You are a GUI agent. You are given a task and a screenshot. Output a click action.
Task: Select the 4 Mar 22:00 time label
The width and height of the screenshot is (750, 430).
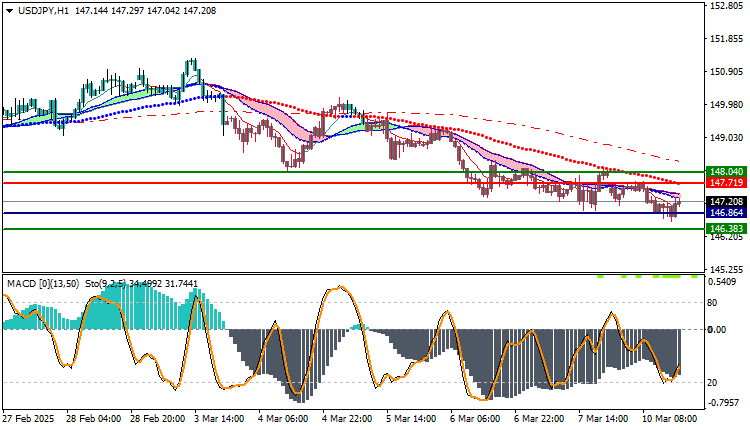[x=347, y=419]
